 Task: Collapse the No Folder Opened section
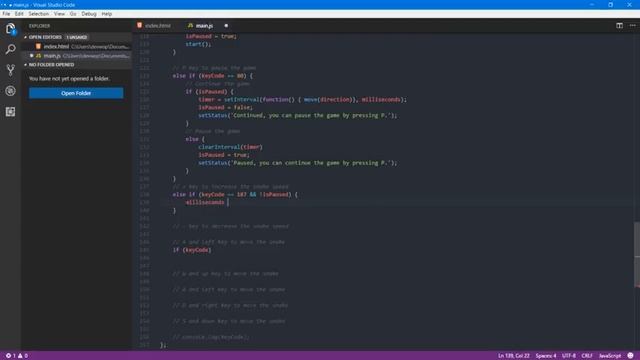pos(25,65)
